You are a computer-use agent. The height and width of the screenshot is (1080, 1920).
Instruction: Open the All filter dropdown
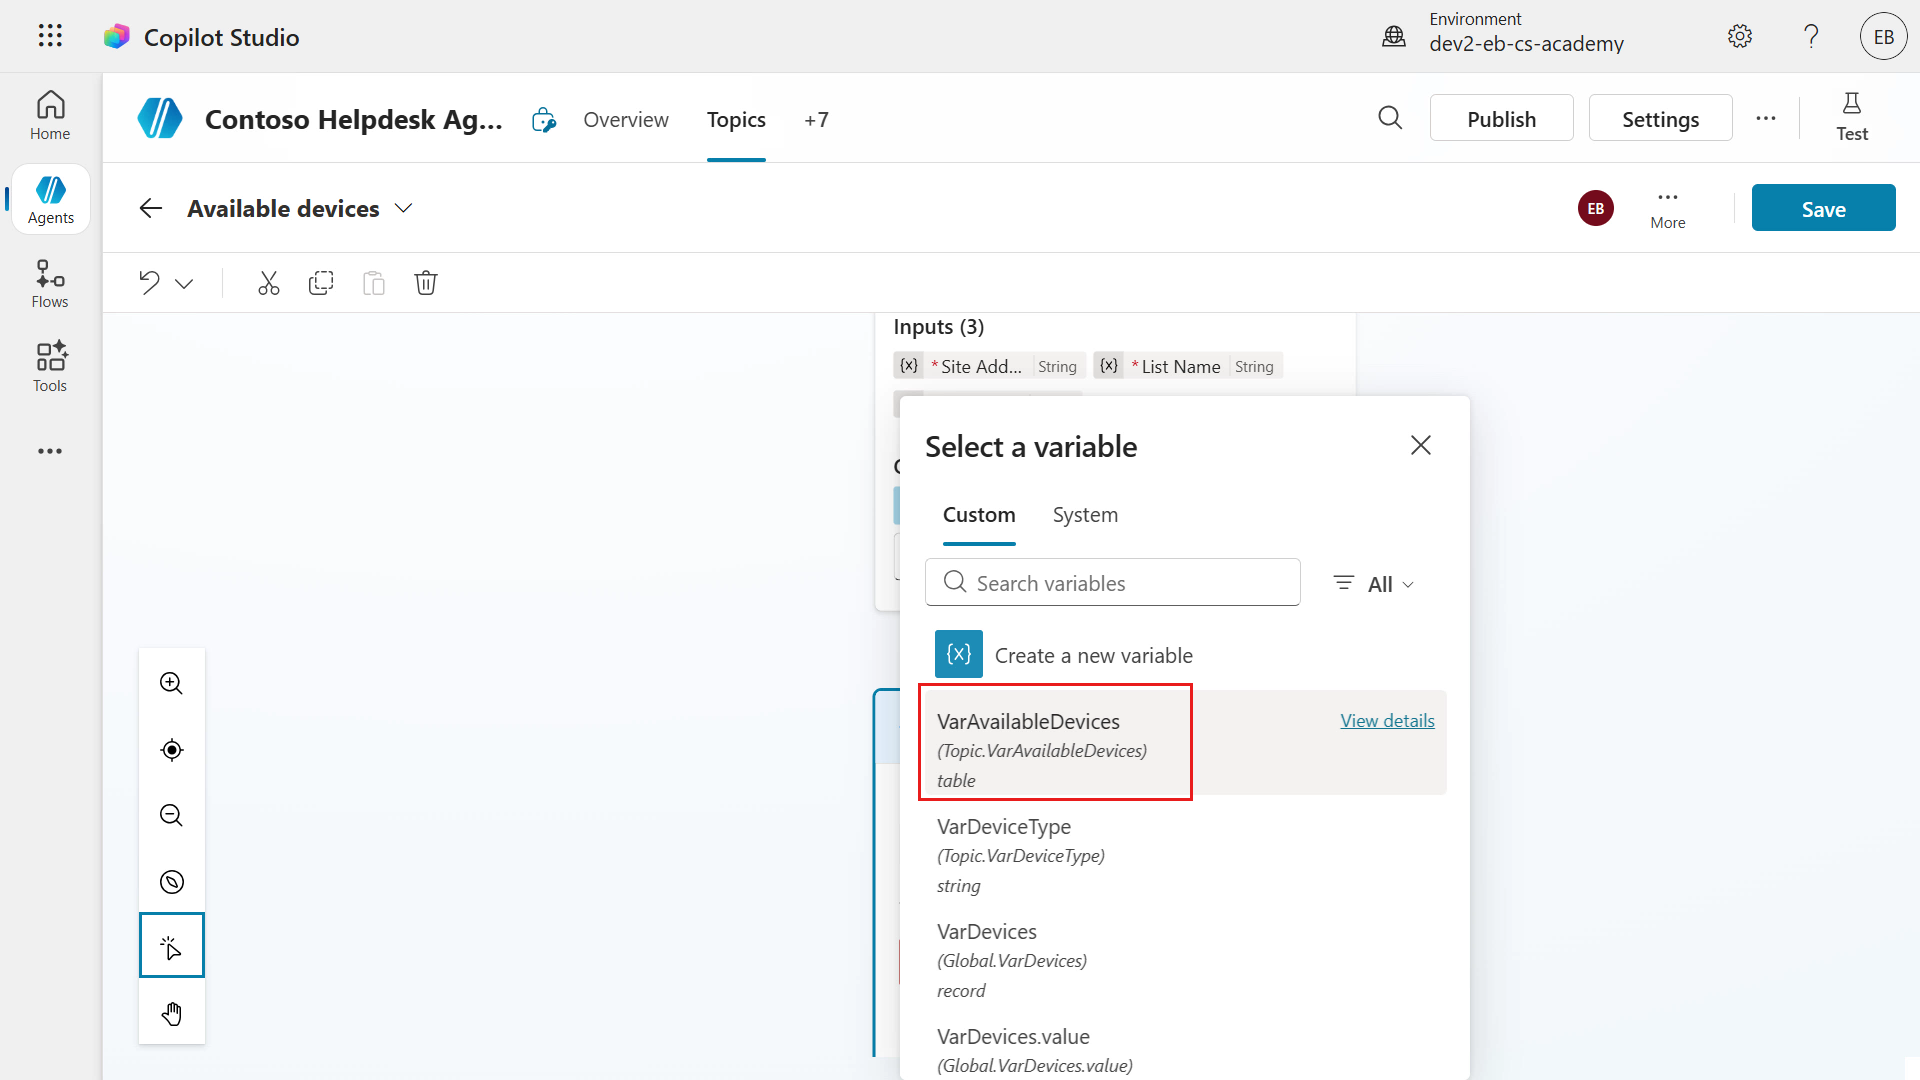[1375, 584]
